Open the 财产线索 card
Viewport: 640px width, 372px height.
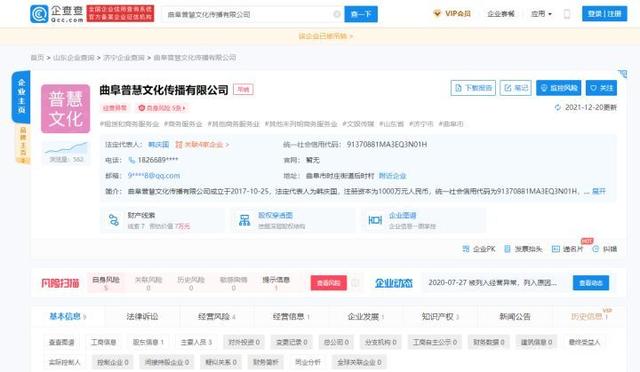tap(162, 220)
